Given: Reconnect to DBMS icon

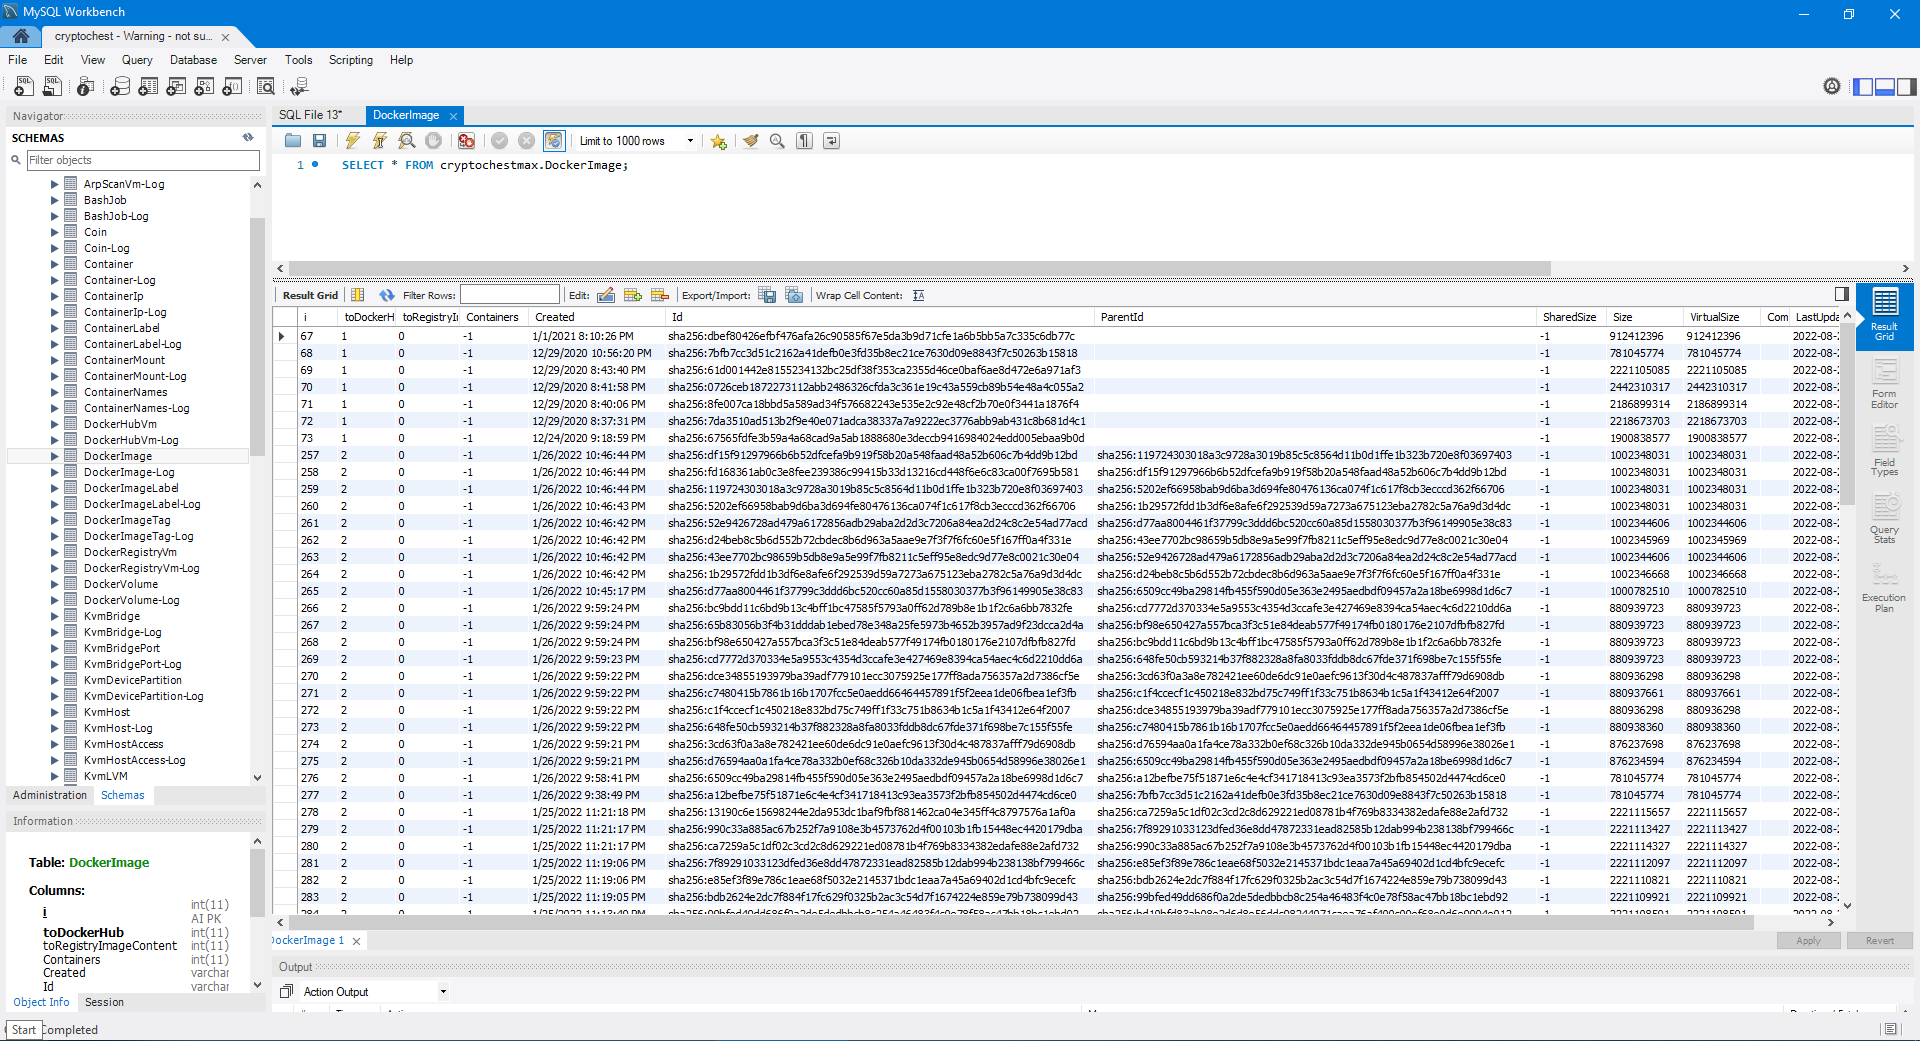Looking at the screenshot, I should click(x=299, y=87).
